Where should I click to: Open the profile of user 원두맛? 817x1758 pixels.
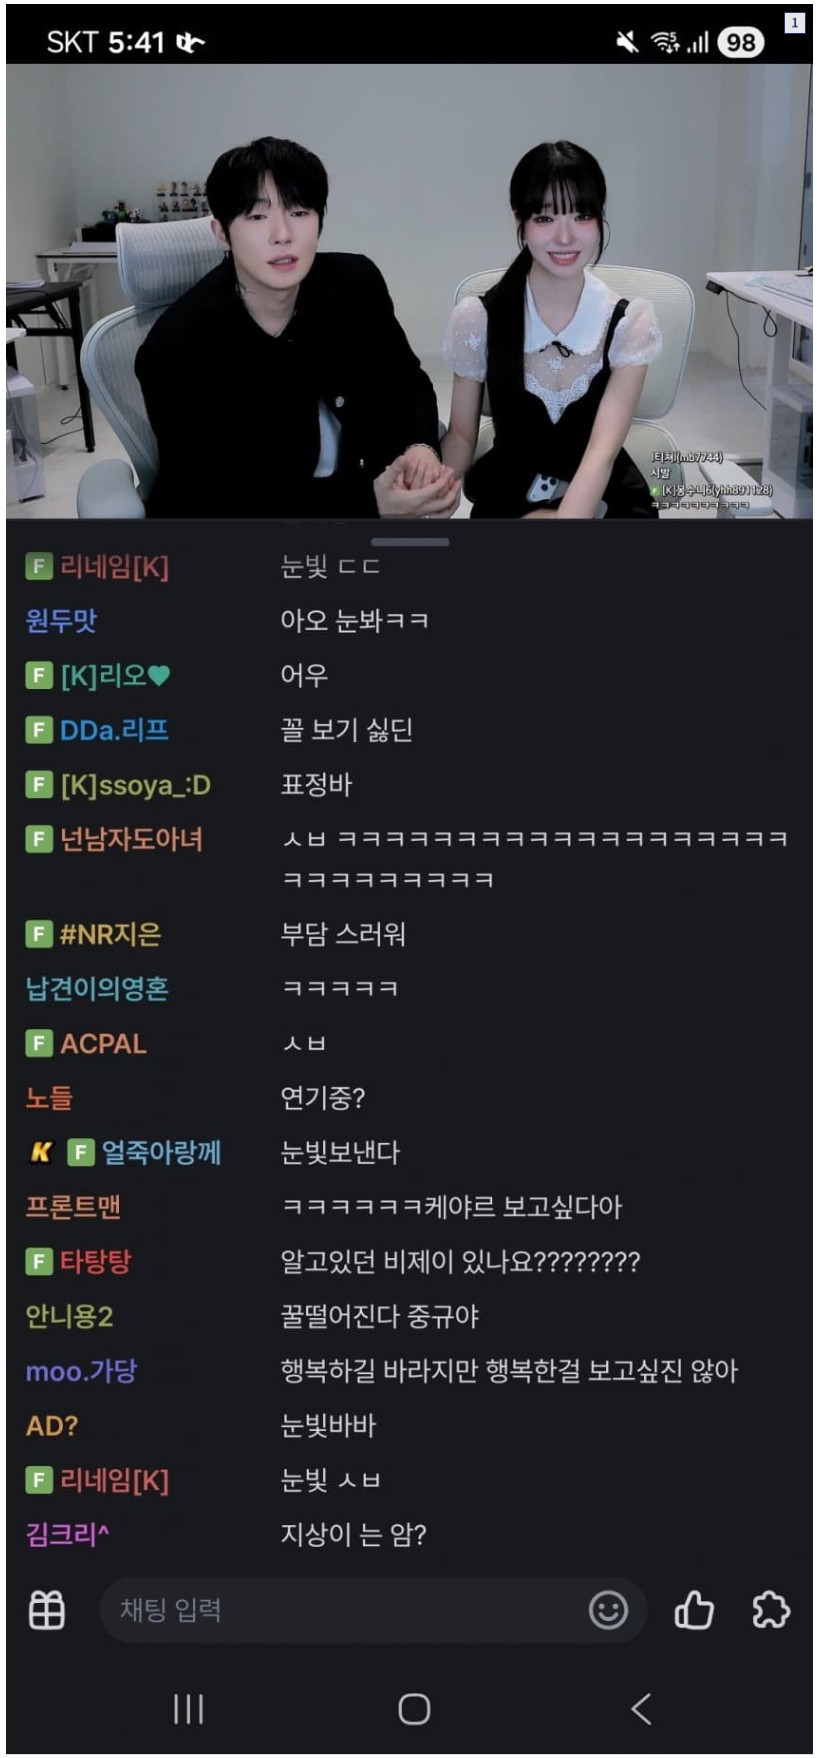[x=61, y=621]
